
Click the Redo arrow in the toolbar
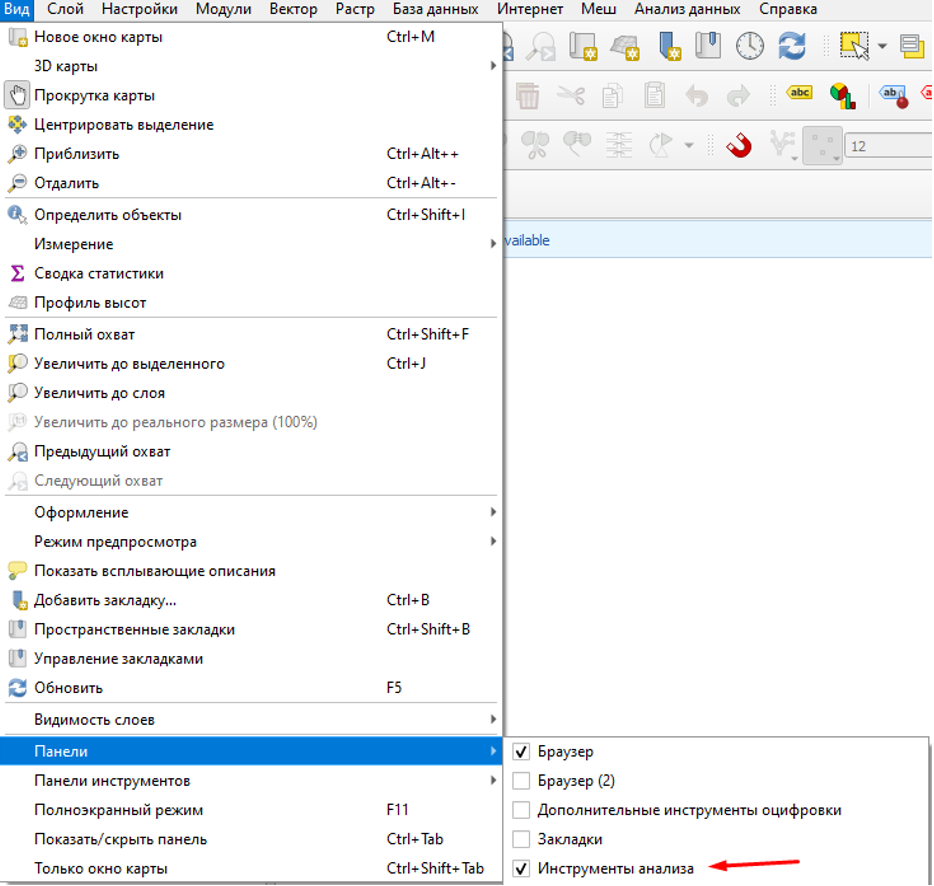tap(738, 96)
